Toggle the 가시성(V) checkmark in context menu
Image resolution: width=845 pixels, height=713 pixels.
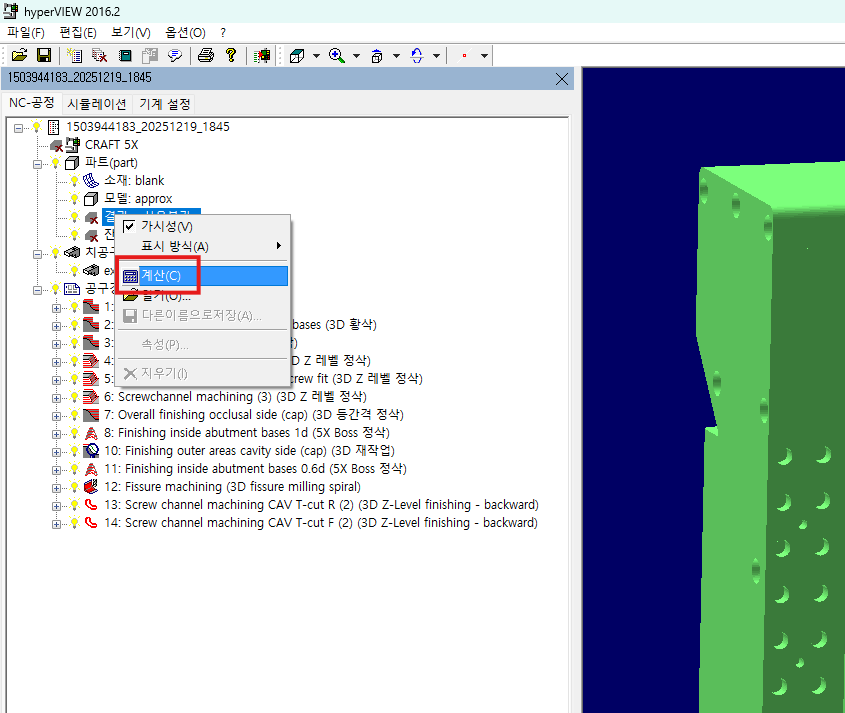(x=128, y=227)
